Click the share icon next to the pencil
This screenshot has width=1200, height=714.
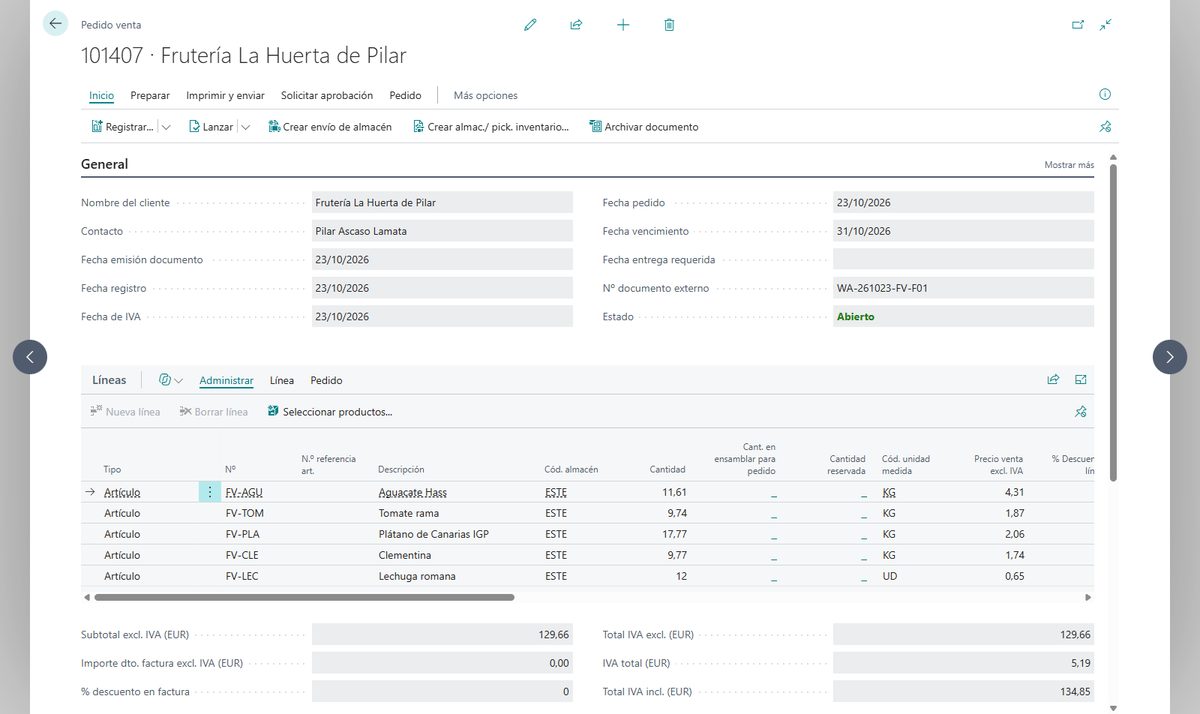(576, 25)
